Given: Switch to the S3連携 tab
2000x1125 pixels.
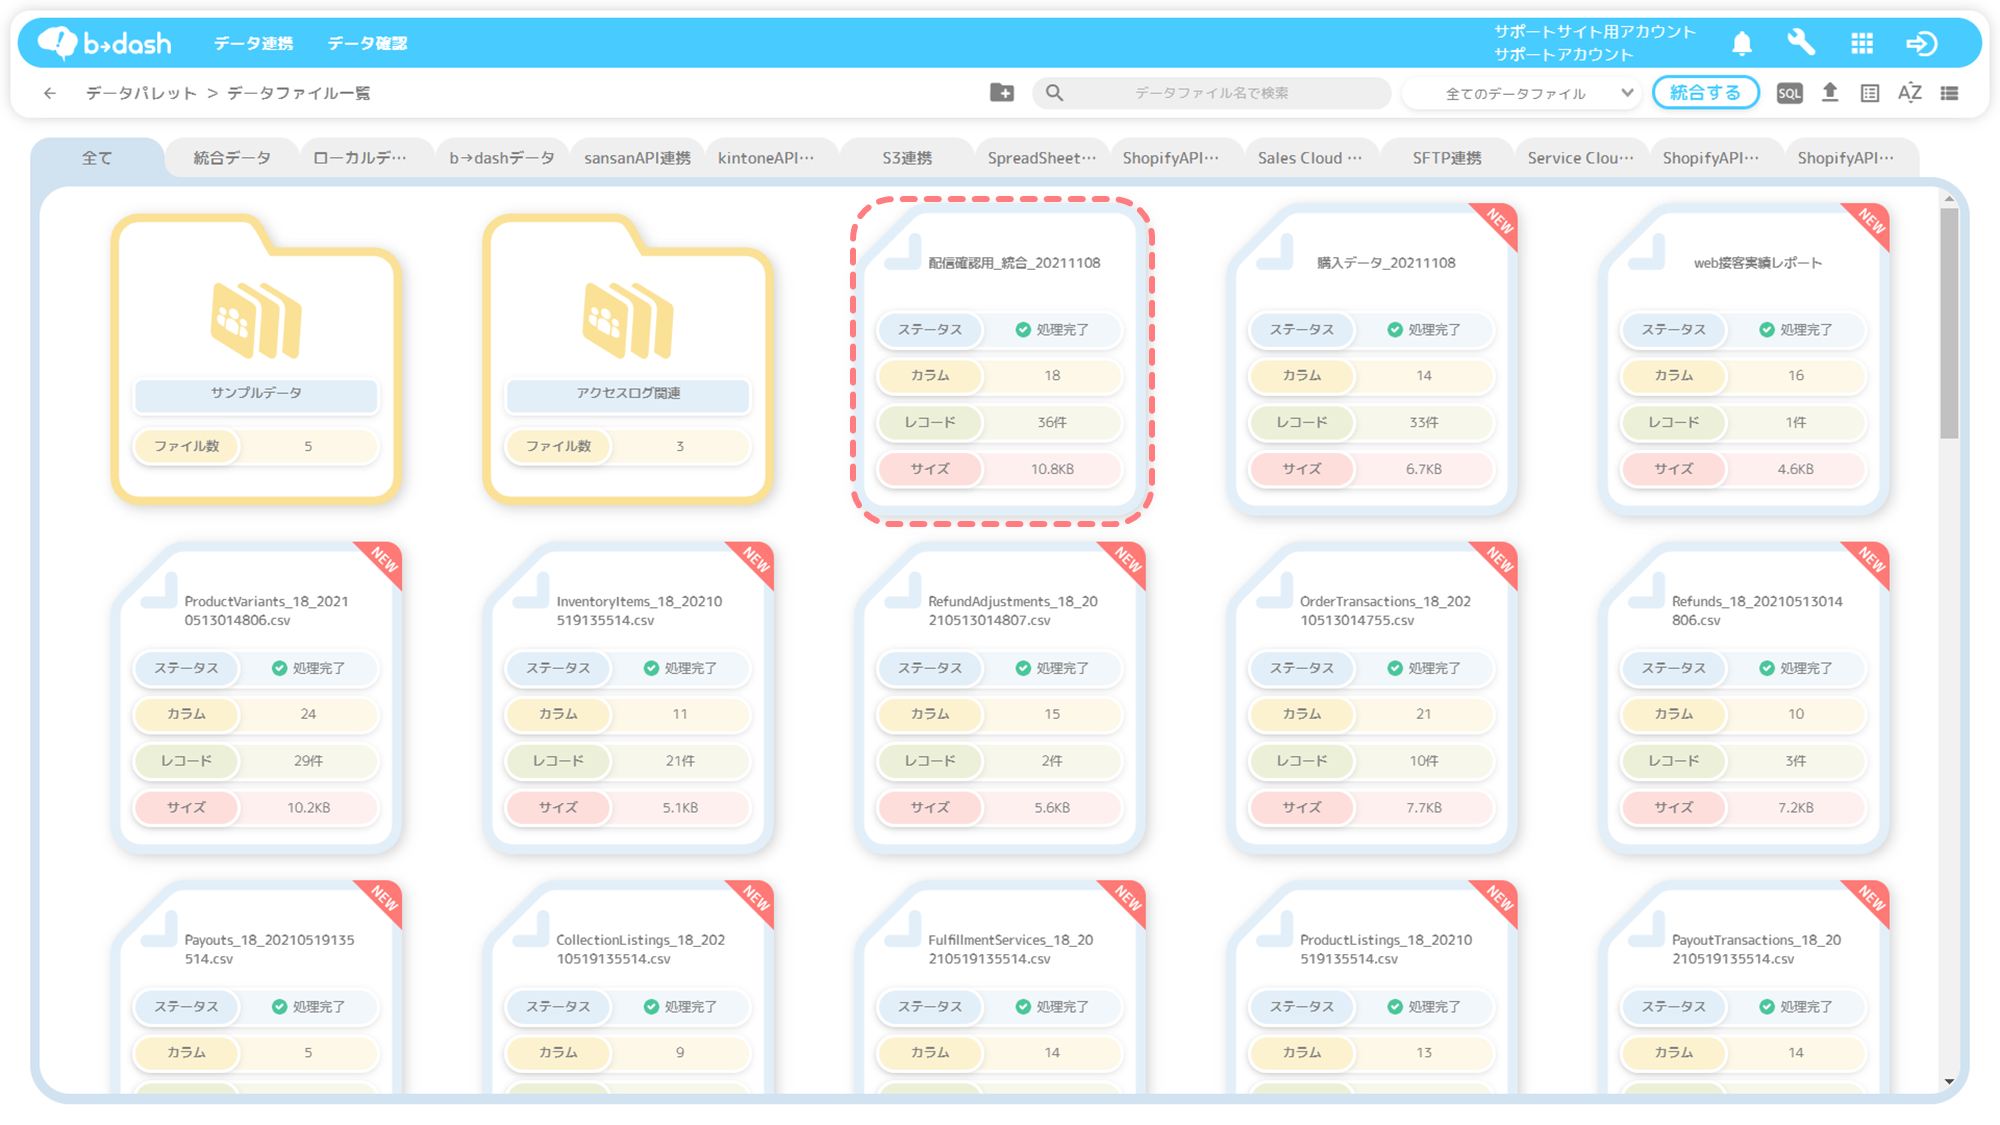Looking at the screenshot, I should 907,158.
